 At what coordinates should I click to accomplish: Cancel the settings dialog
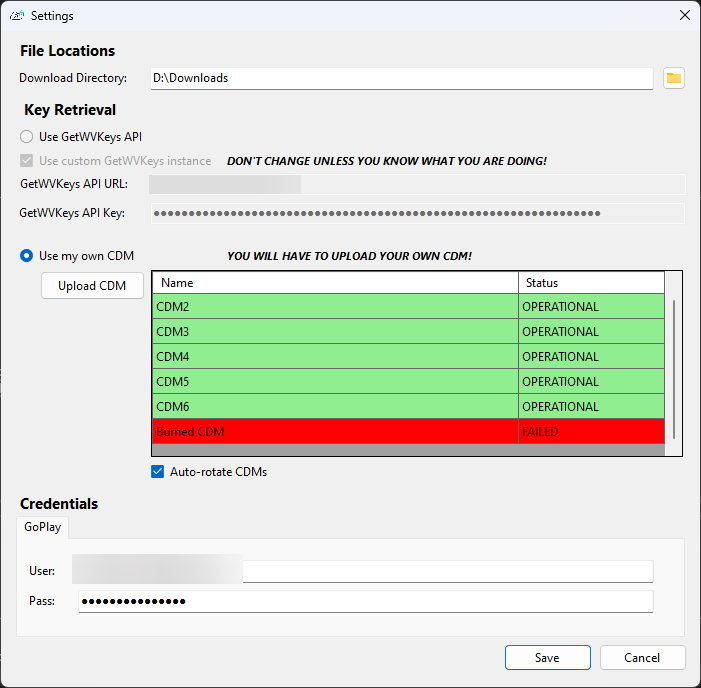tap(642, 658)
